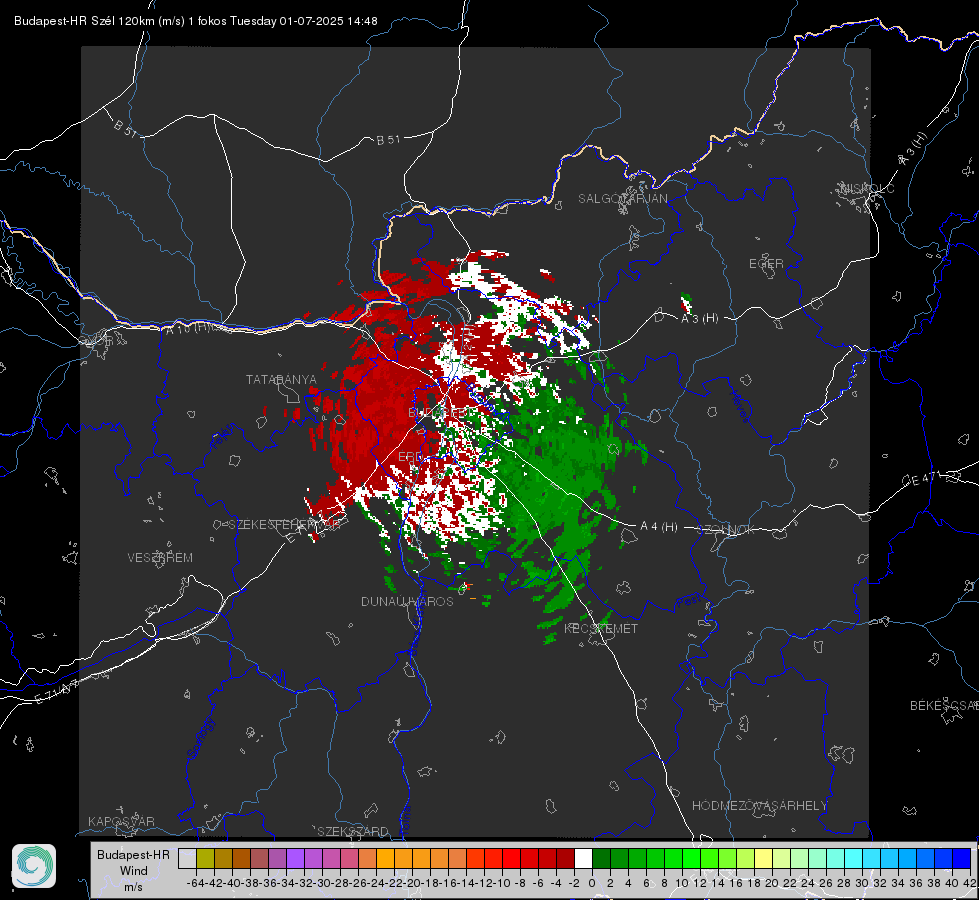This screenshot has width=979, height=900.
Task: Pick the orange swatch between -24 and -22
Action: point(385,859)
